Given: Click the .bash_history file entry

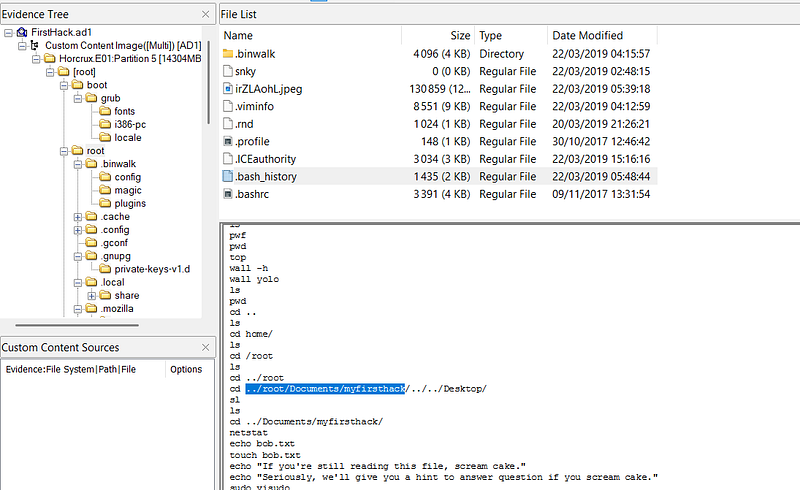Looking at the screenshot, I should click(265, 176).
